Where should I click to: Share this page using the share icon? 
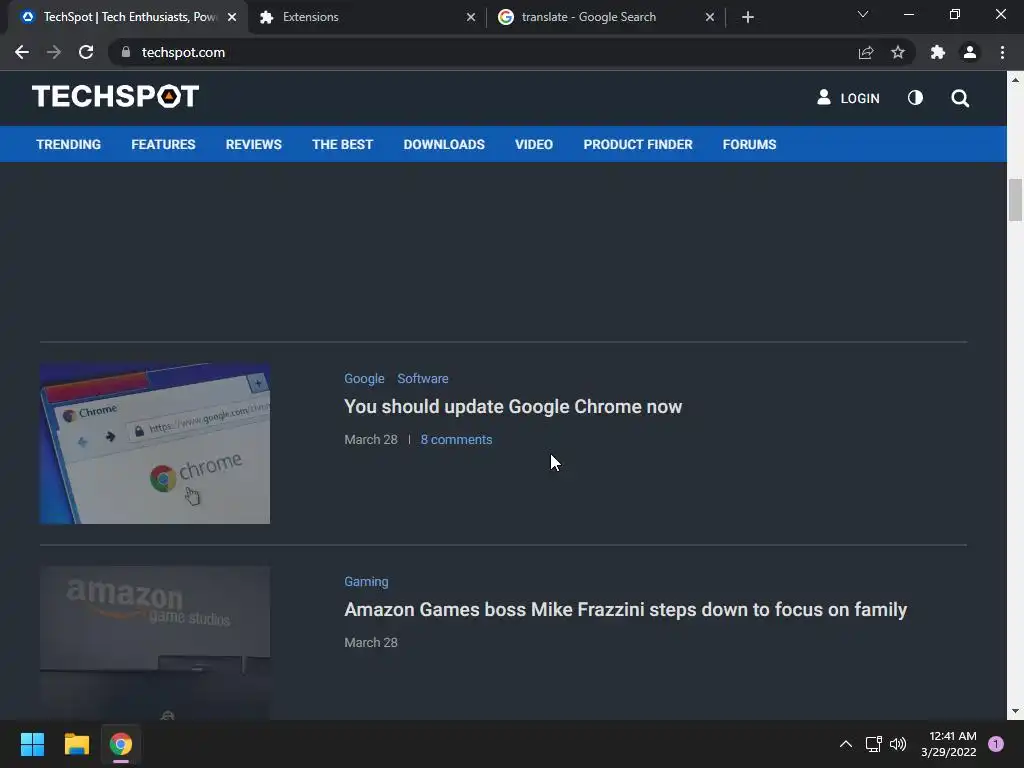pyautogui.click(x=866, y=52)
